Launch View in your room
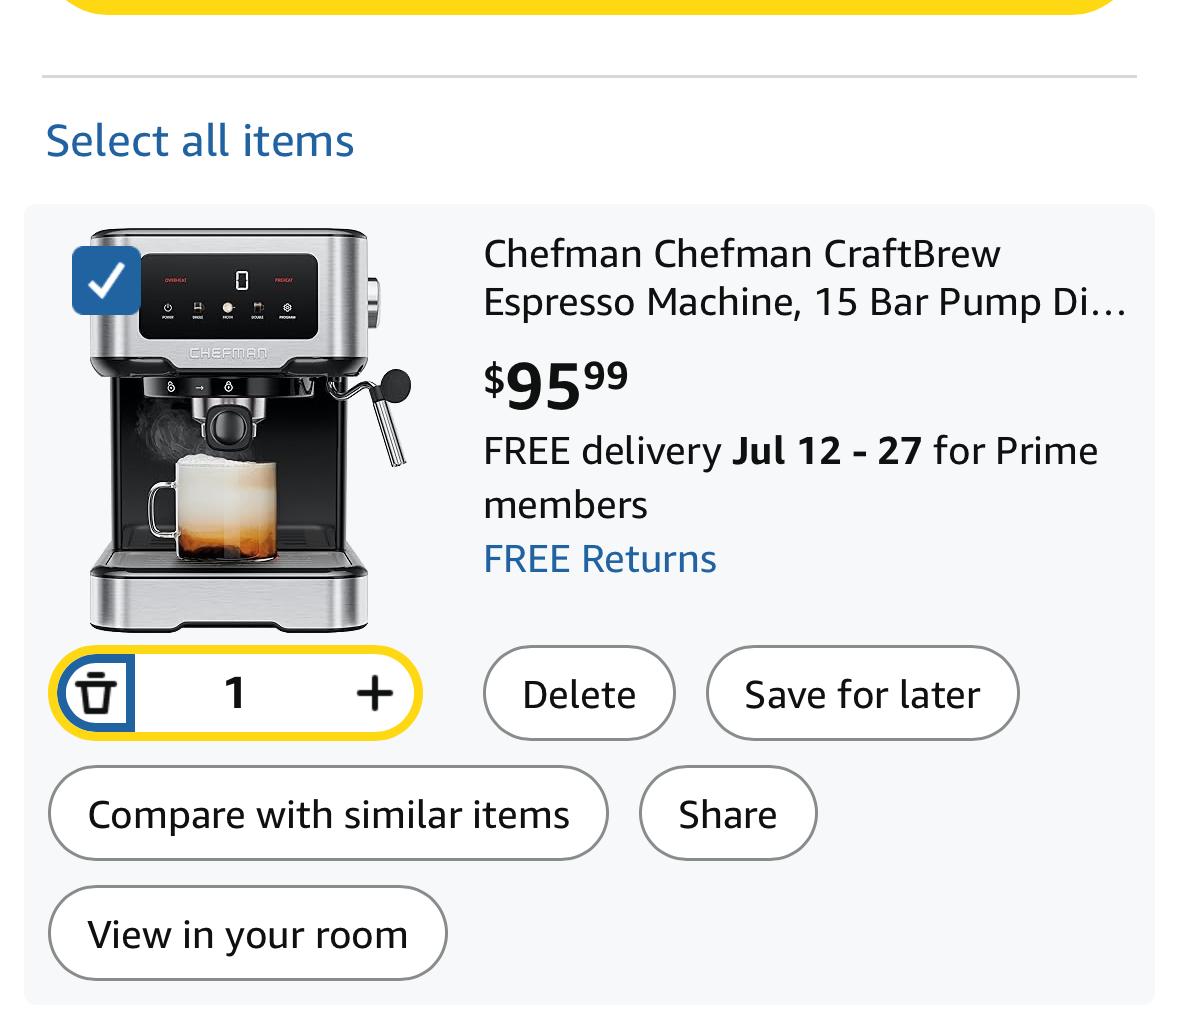 pos(247,934)
